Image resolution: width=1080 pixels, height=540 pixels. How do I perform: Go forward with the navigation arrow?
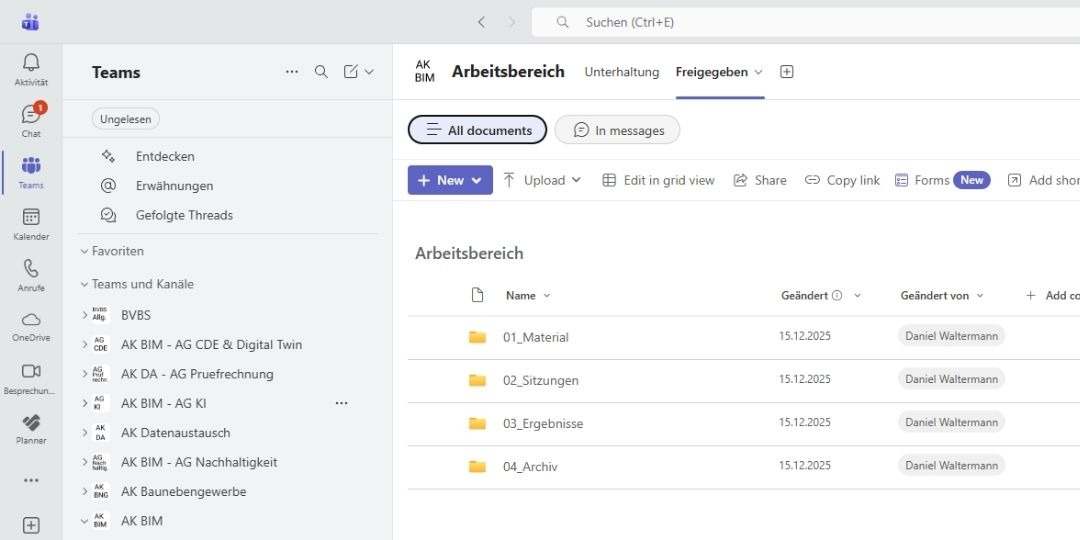[512, 22]
